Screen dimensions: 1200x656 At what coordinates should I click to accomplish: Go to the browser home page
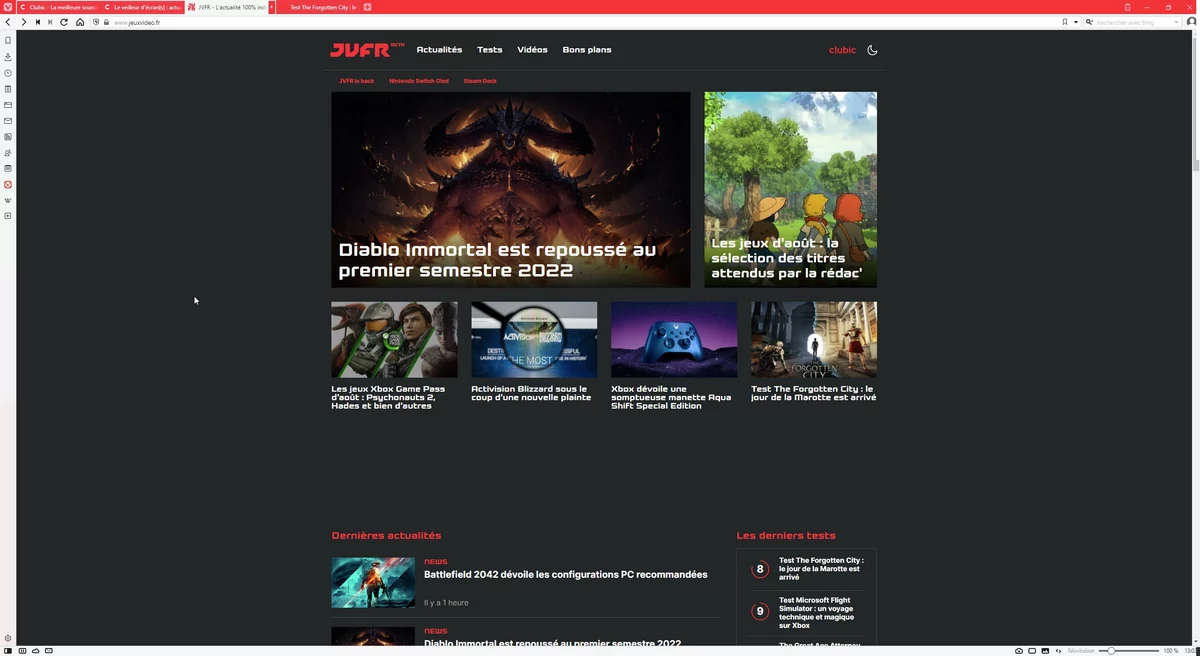click(80, 22)
